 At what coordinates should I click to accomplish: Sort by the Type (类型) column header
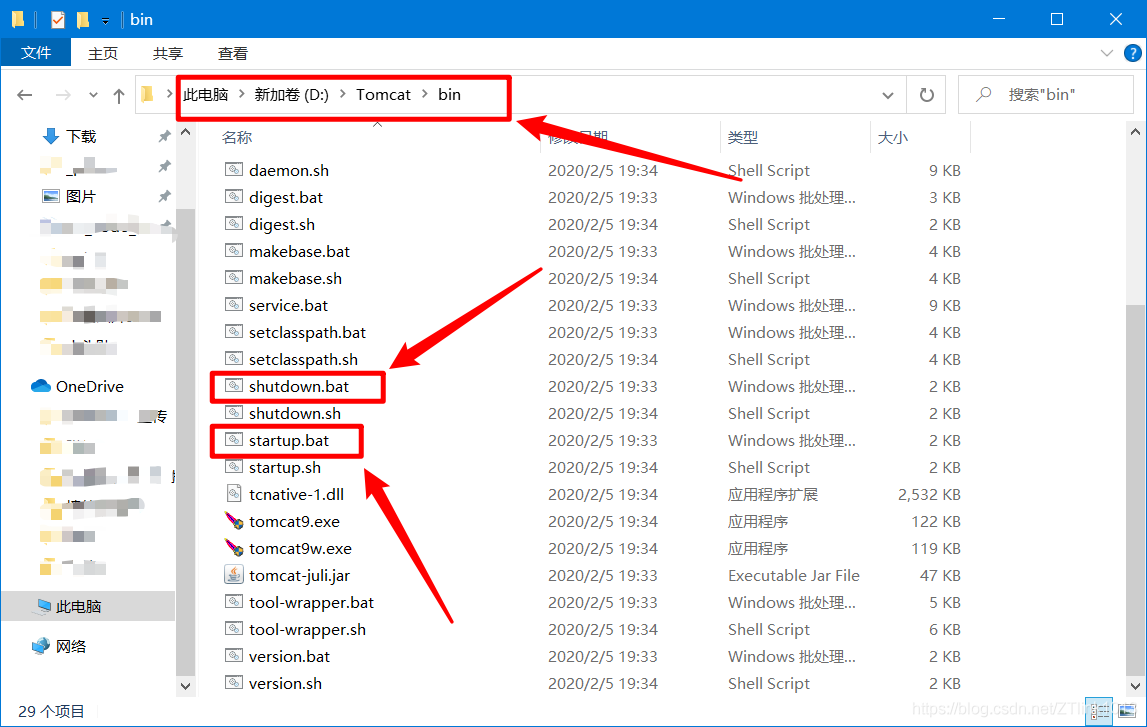pyautogui.click(x=742, y=137)
